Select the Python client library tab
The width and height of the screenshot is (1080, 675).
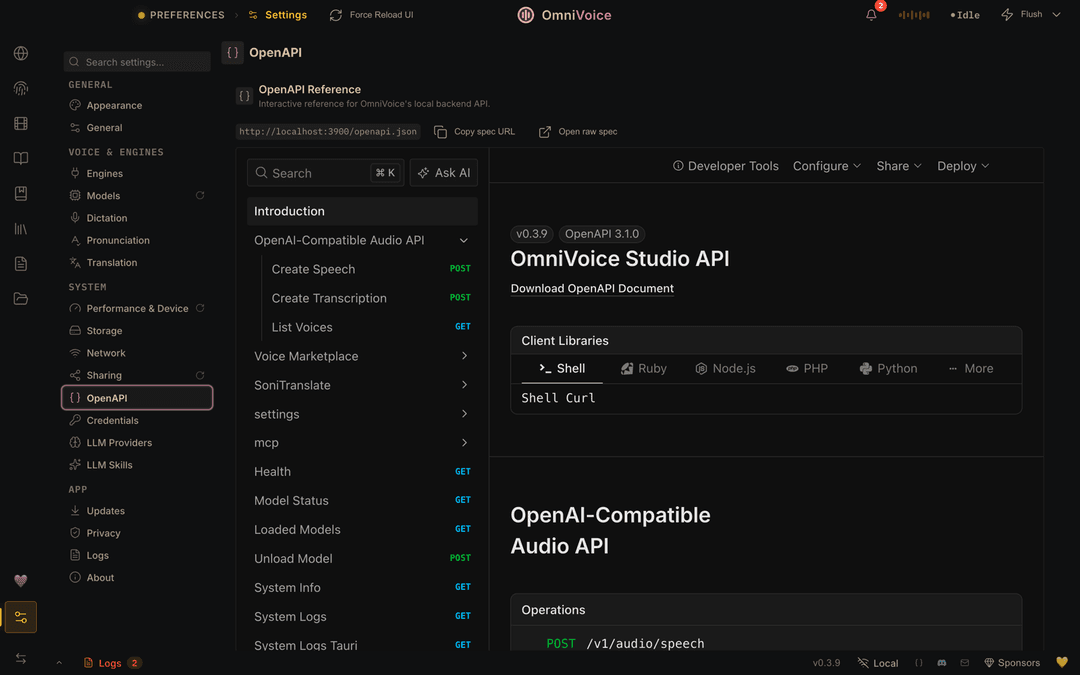888,368
